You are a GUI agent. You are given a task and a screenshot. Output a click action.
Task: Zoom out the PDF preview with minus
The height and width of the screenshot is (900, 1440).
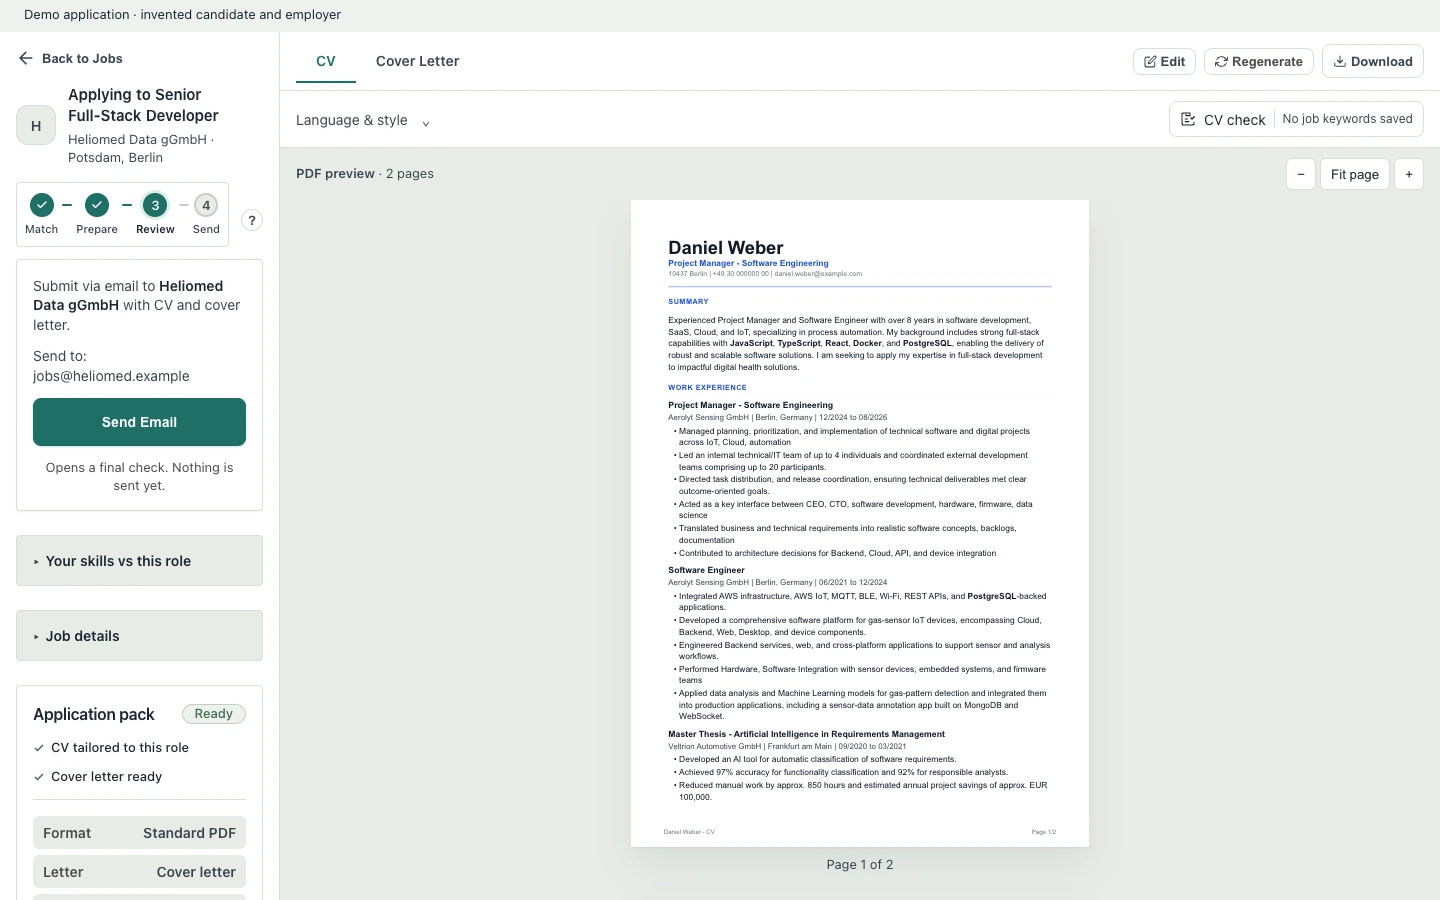[1301, 174]
